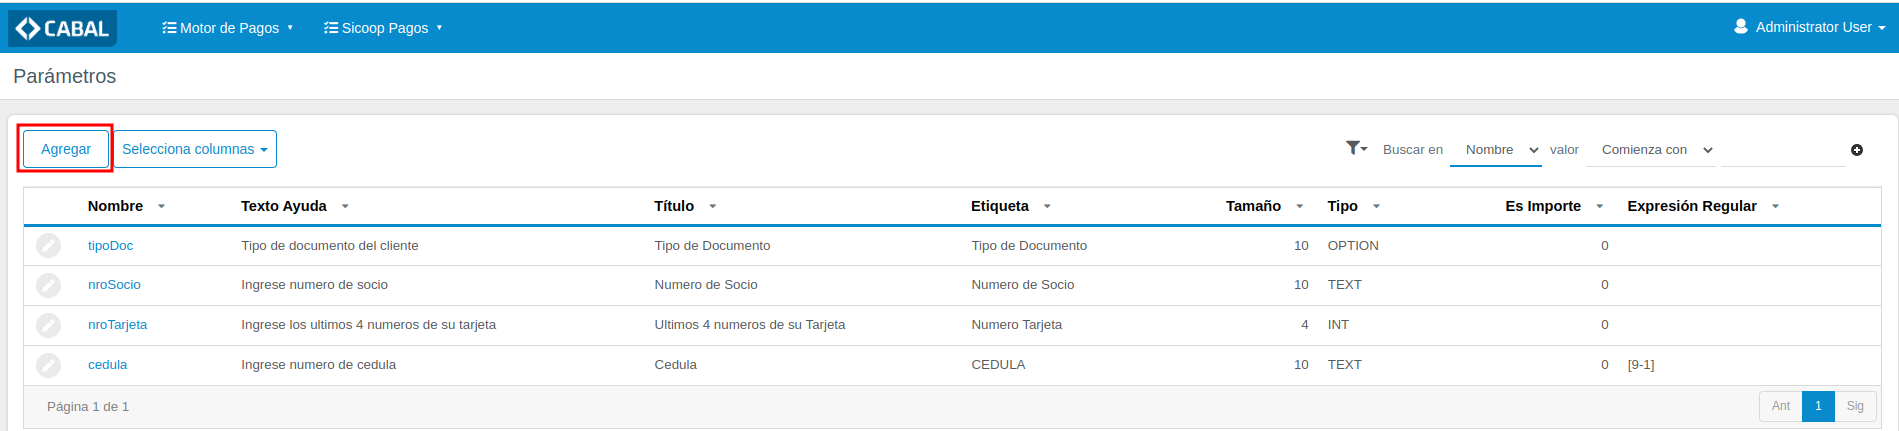Click edit pencil icon for nroTarjeta row
The image size is (1899, 431).
pyautogui.click(x=49, y=325)
